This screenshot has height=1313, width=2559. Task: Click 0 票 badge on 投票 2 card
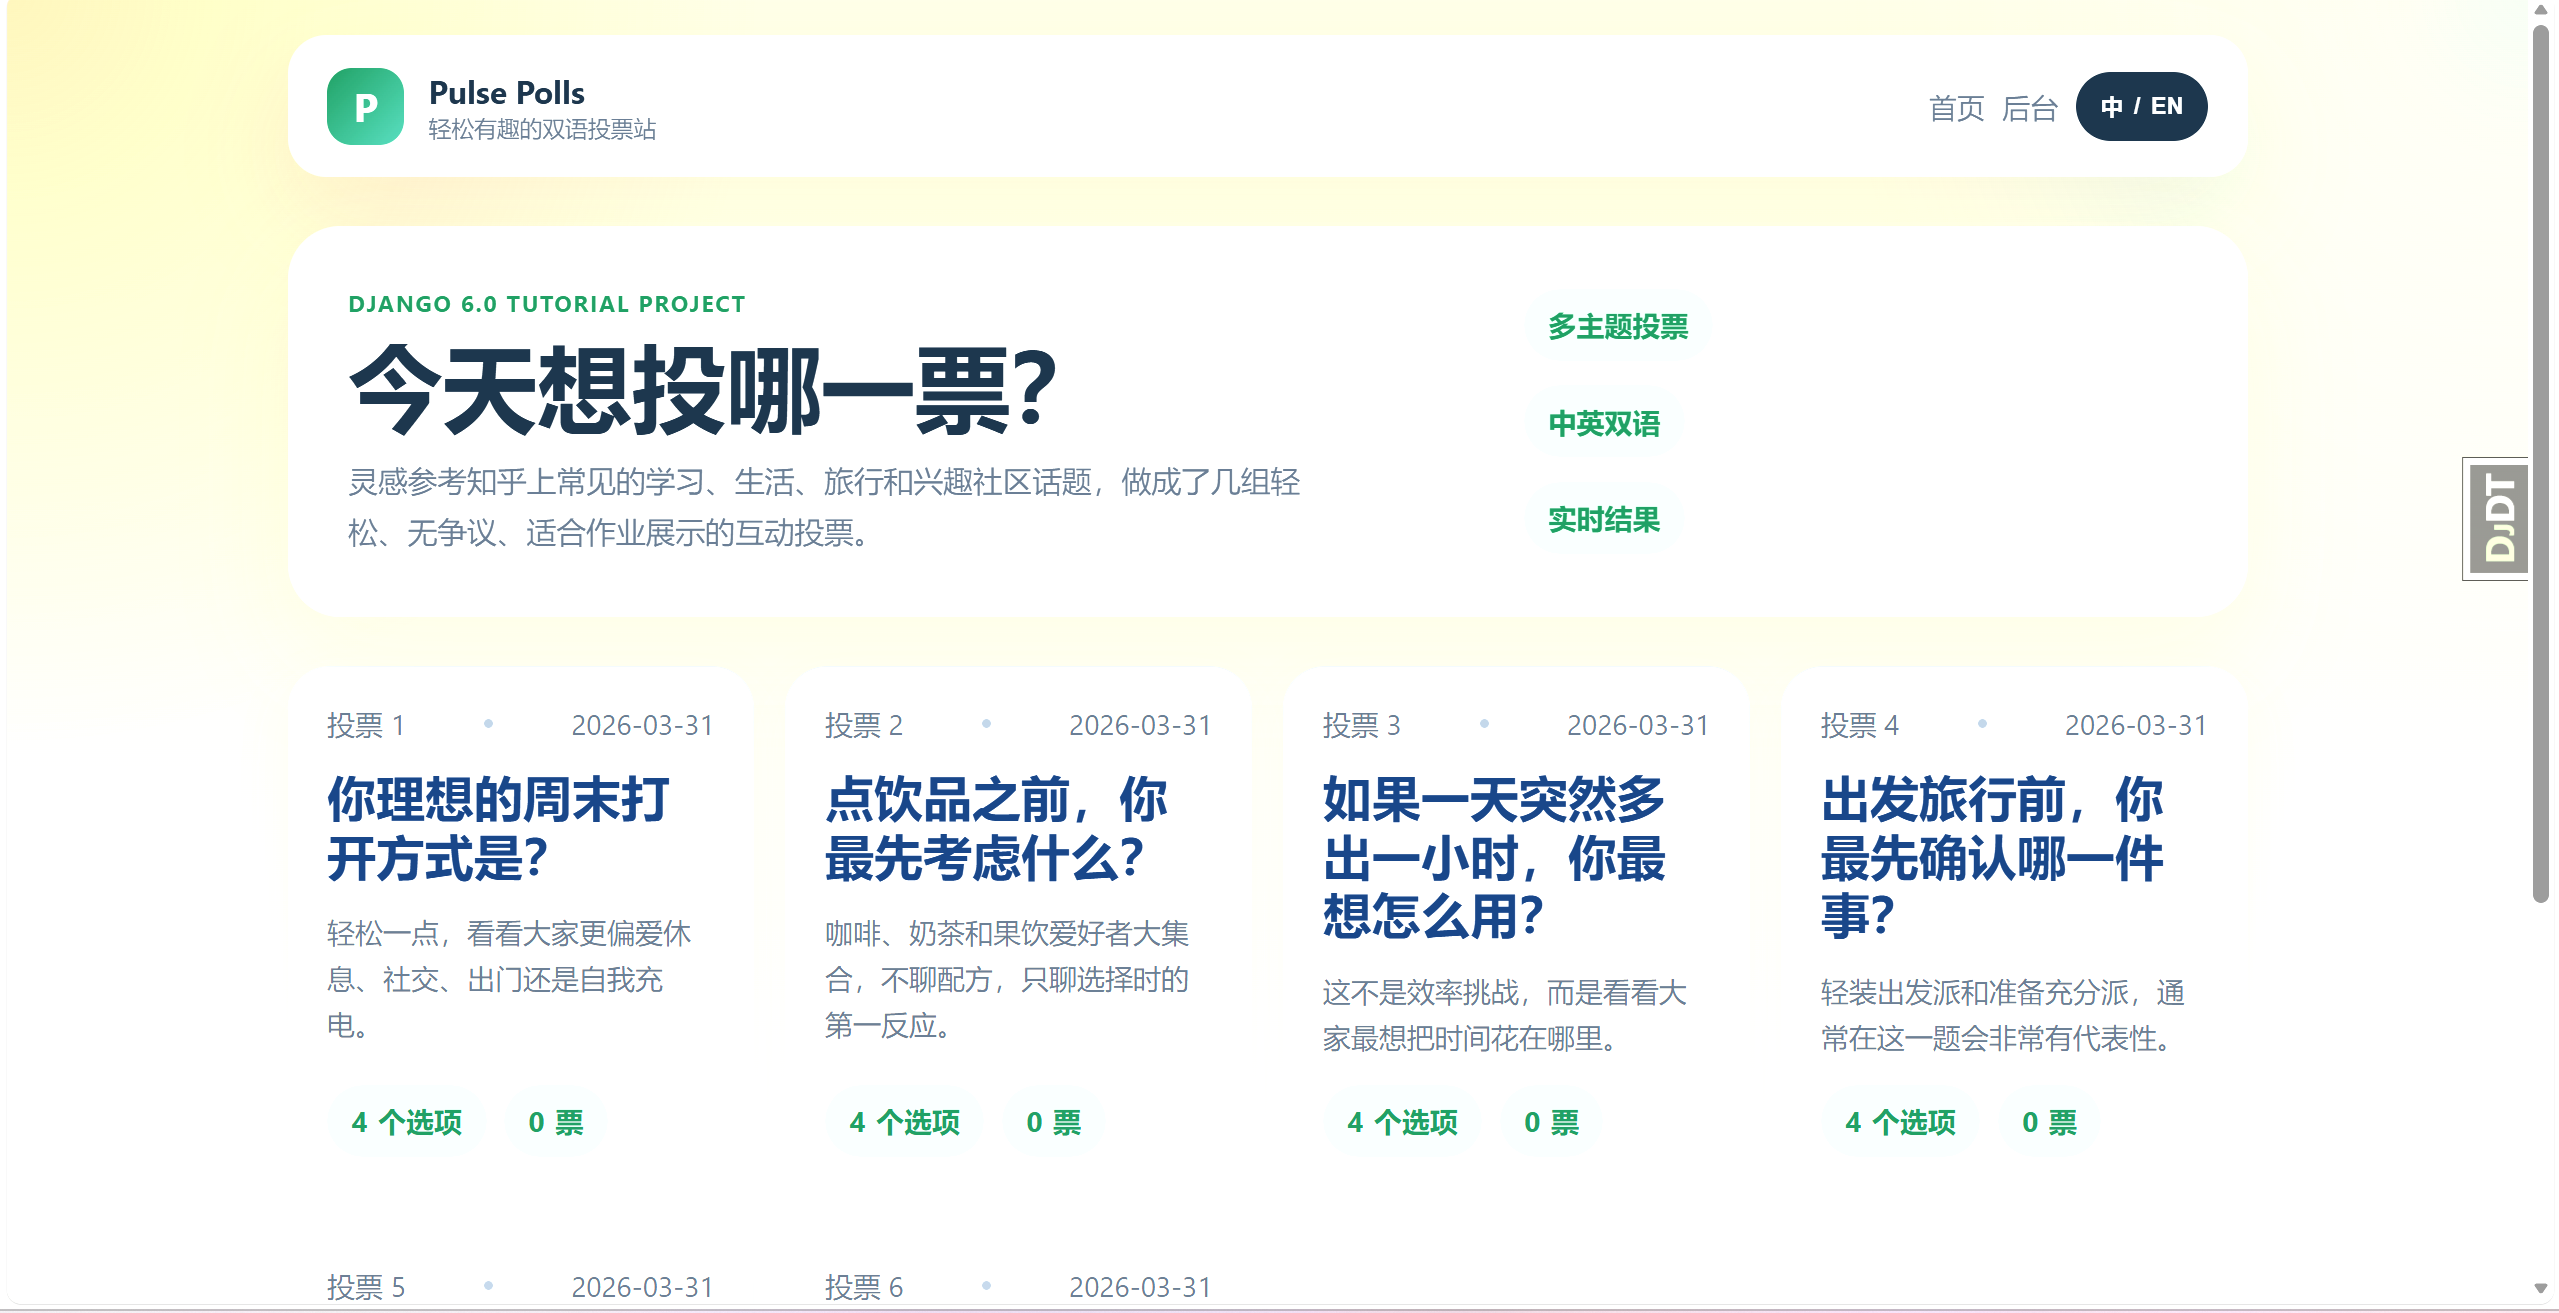point(1053,1122)
